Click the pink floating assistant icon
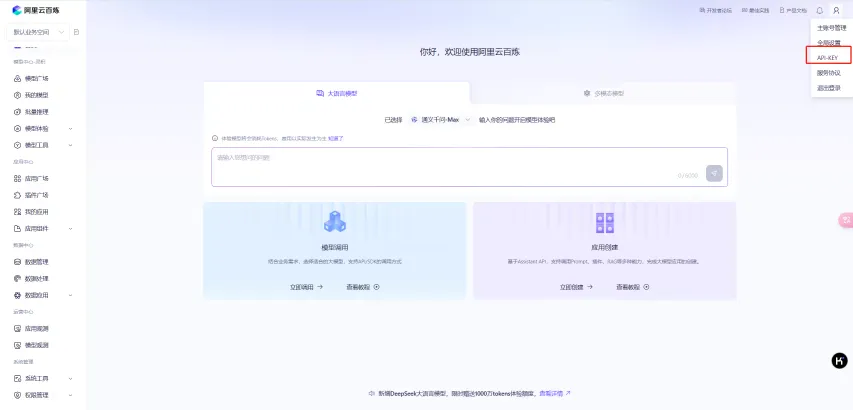The image size is (853, 410). coord(846,220)
